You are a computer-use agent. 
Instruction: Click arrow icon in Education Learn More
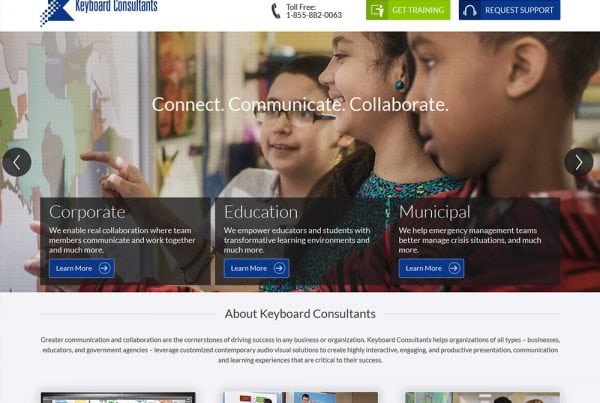click(279, 268)
